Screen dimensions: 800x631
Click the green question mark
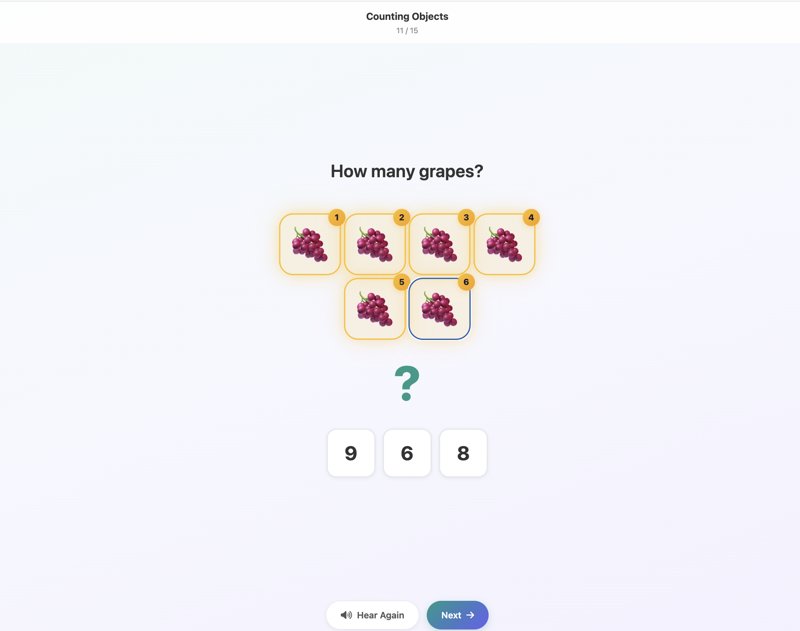click(x=407, y=384)
